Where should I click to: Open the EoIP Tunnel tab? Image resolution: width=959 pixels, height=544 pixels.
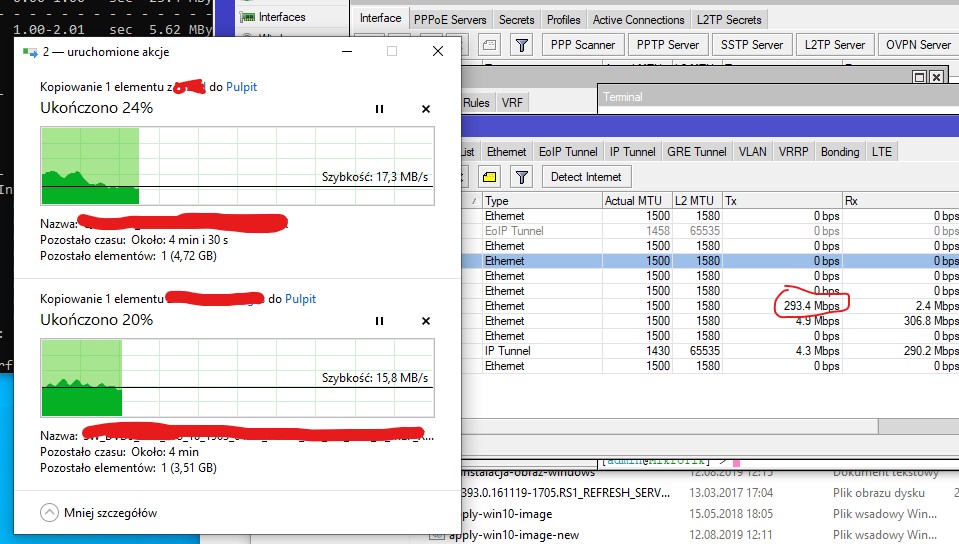[568, 152]
